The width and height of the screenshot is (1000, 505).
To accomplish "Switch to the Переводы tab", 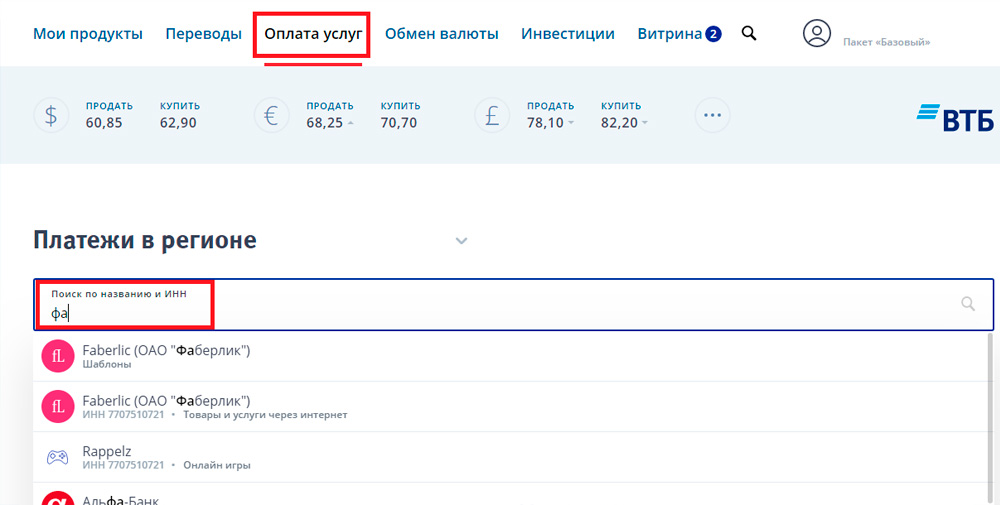I will click(x=203, y=34).
